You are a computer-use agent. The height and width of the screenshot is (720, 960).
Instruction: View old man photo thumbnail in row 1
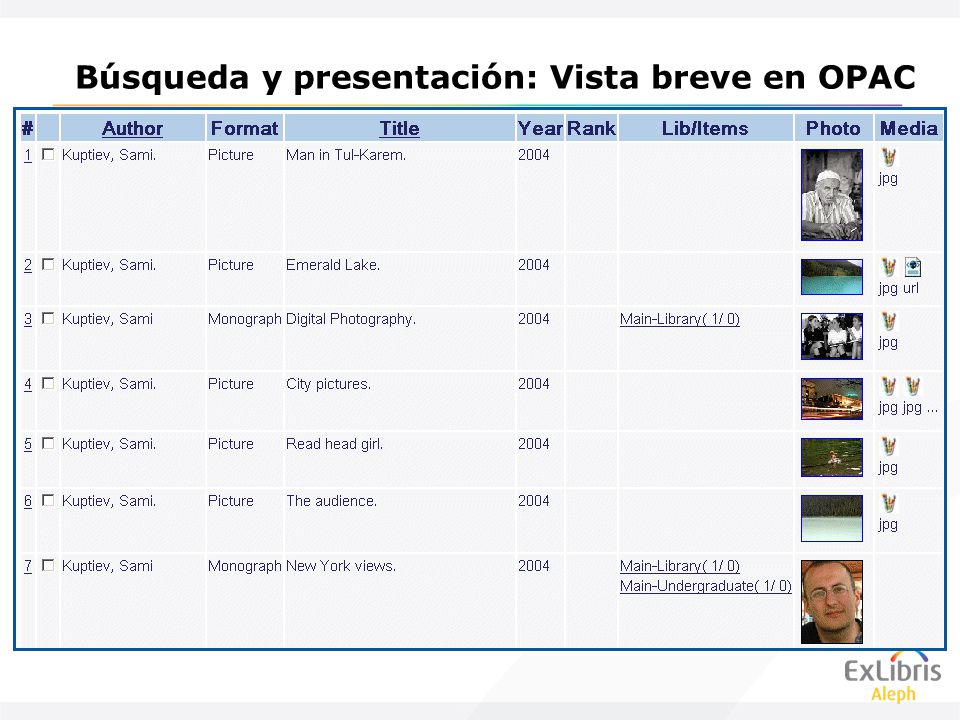coord(832,195)
